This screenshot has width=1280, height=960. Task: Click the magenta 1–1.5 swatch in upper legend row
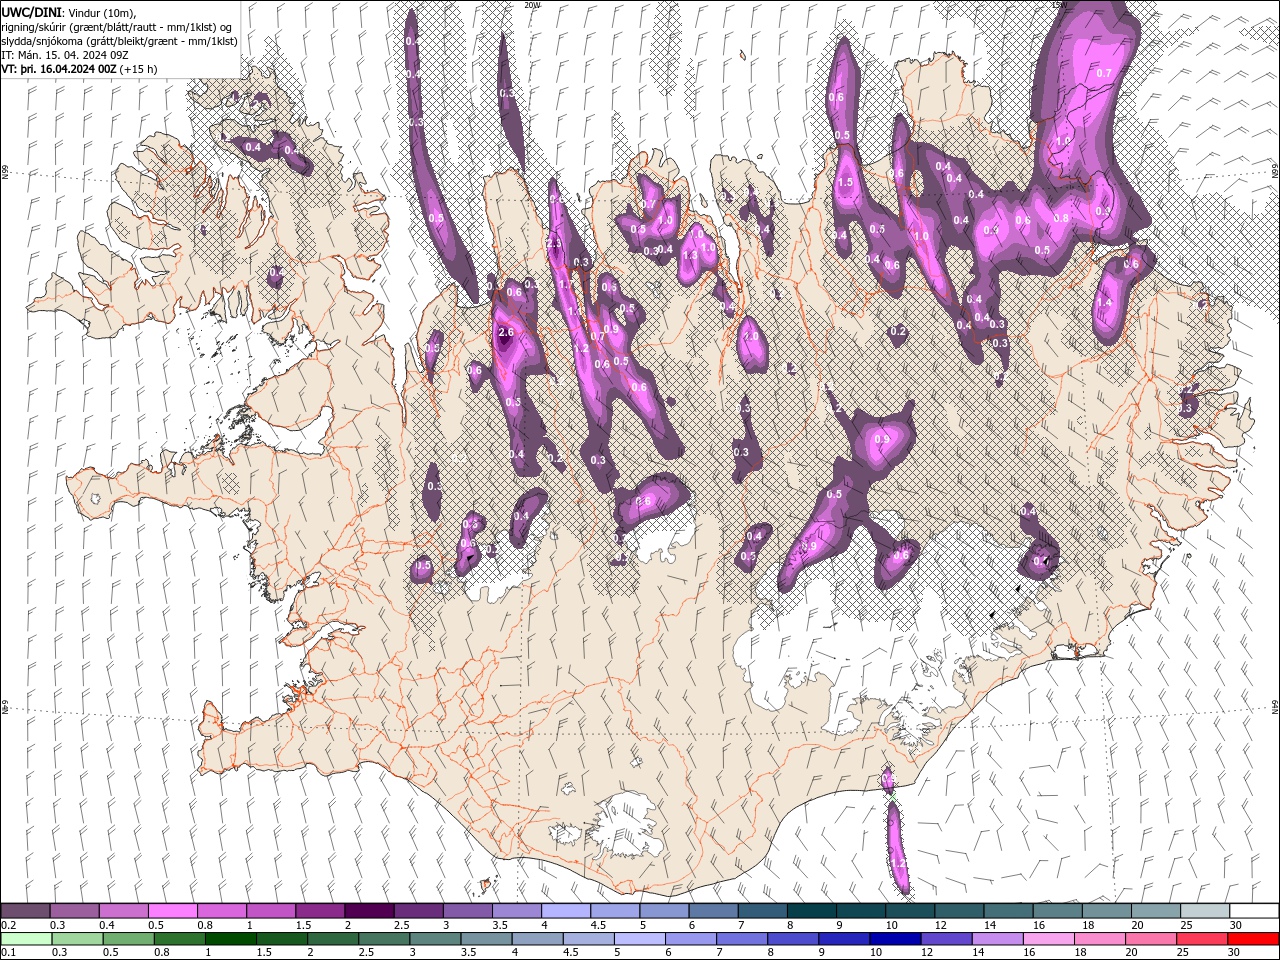pos(271,911)
